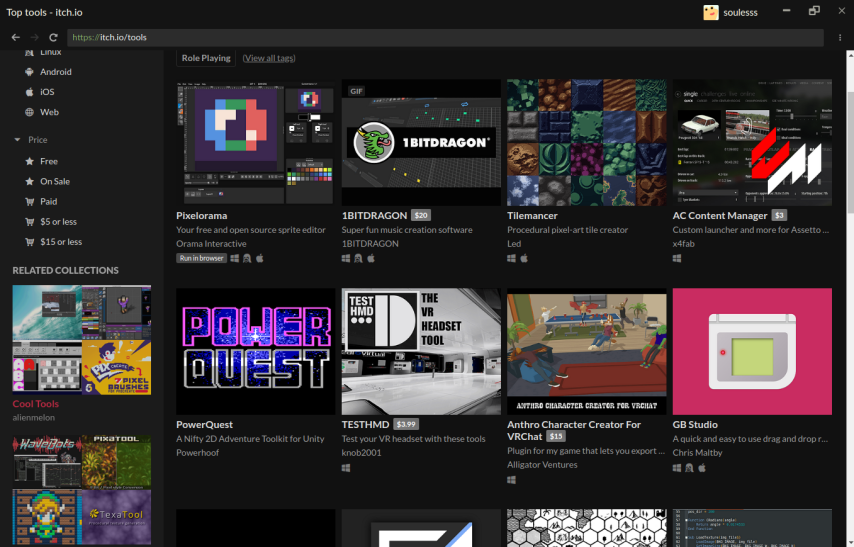Click the $15 price tag on Anthro Character Creator
Viewport: 854px width, 547px height.
pyautogui.click(x=556, y=436)
